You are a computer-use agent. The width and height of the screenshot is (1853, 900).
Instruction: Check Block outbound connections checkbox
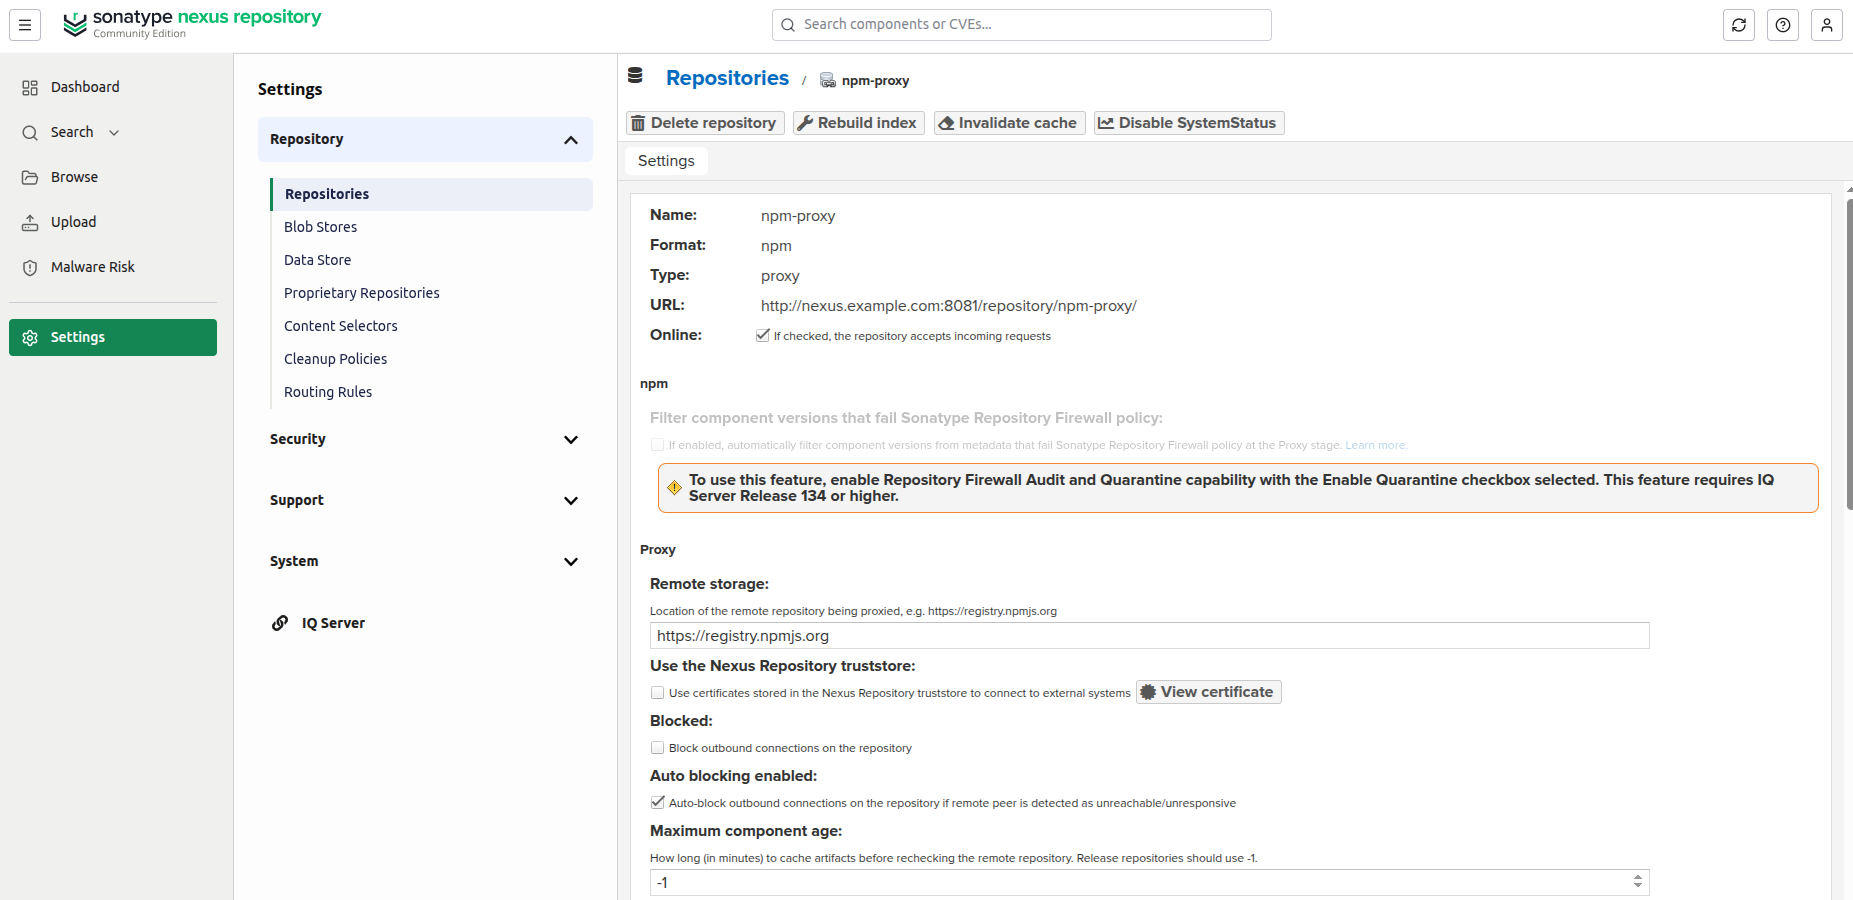pyautogui.click(x=657, y=747)
